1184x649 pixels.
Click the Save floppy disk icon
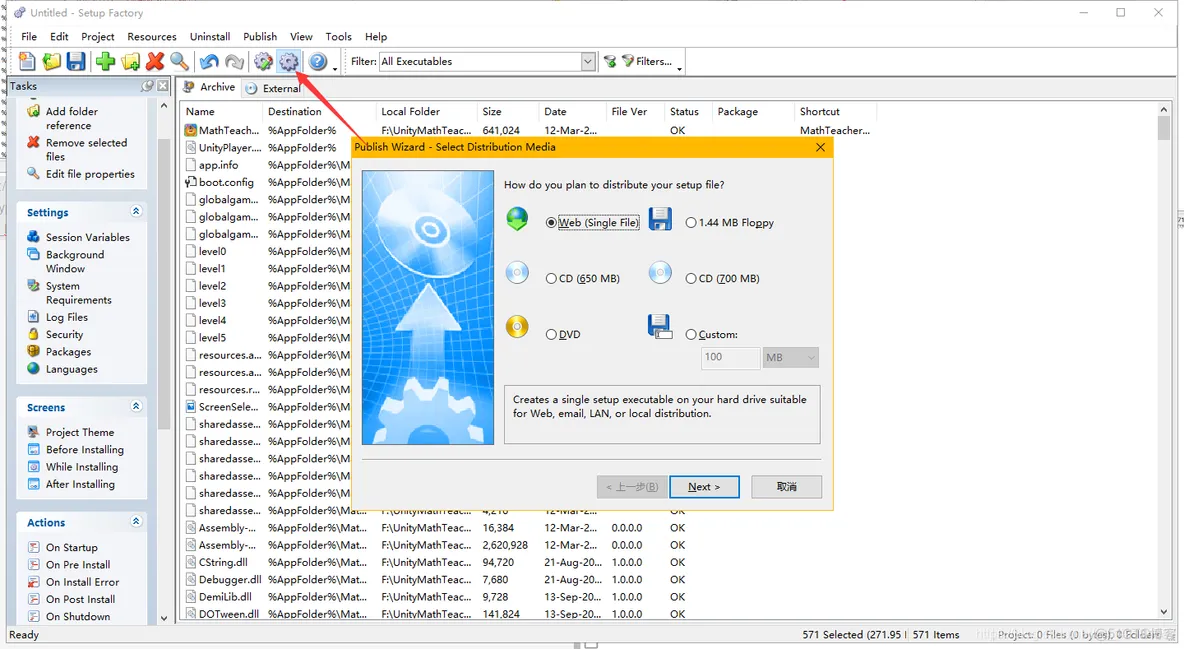coord(76,61)
